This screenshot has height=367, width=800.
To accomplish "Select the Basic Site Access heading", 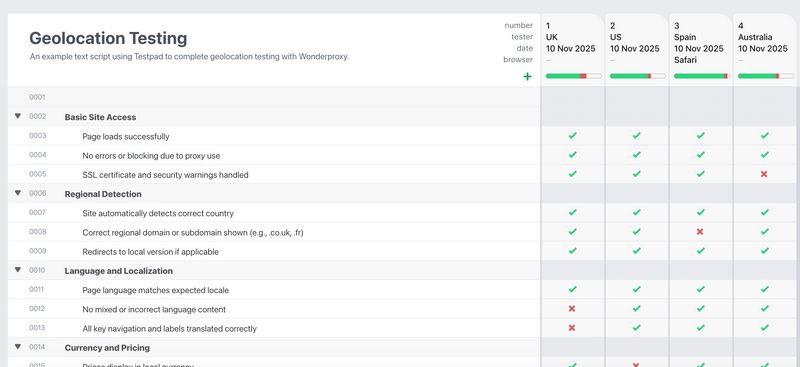I will click(100, 117).
